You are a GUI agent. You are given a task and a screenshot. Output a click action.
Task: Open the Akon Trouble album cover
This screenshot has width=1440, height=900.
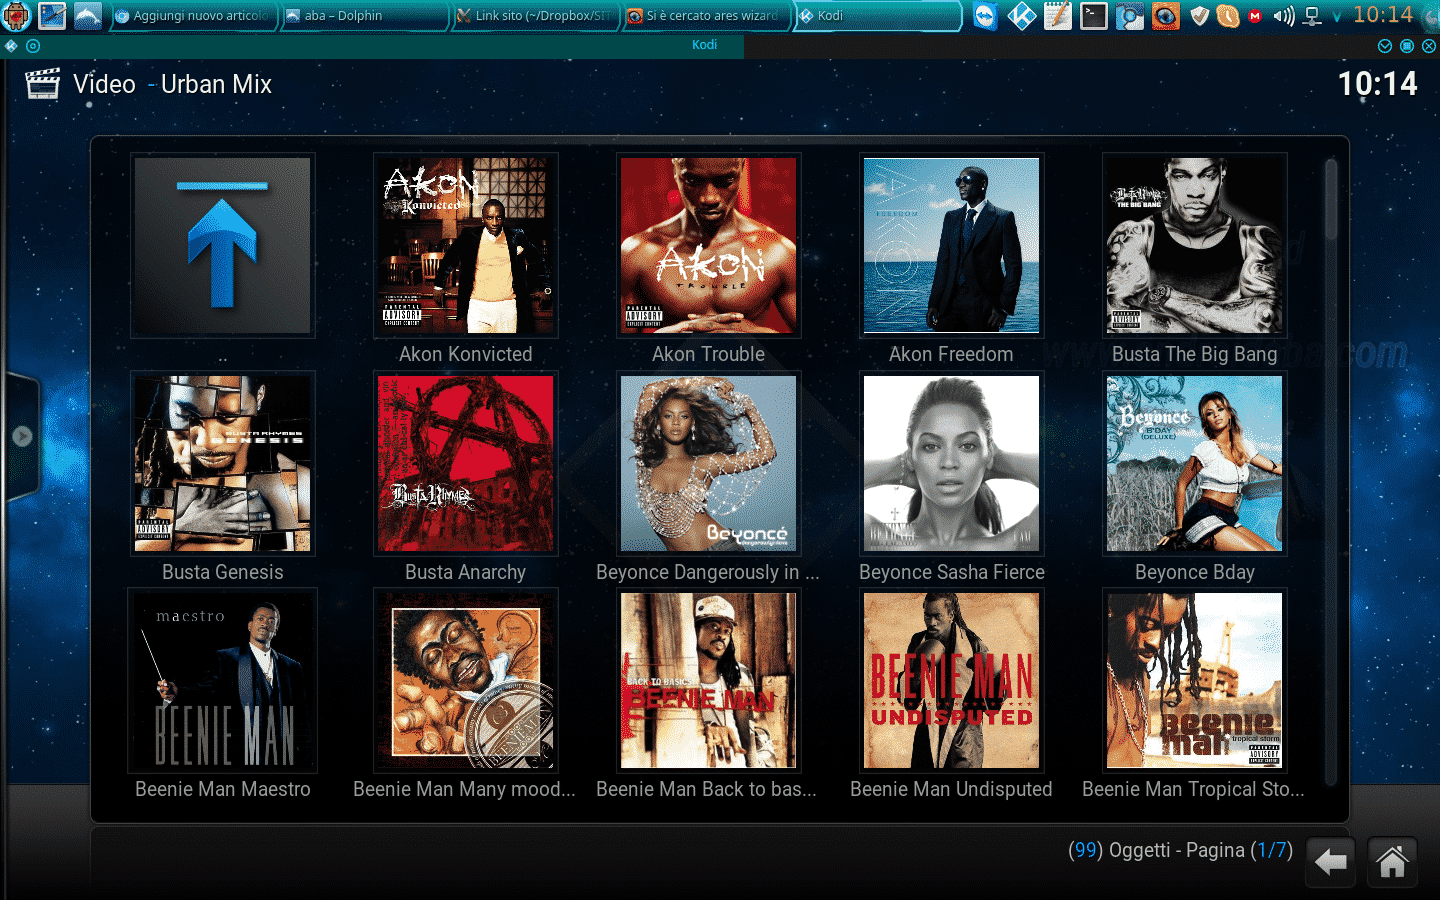(708, 245)
